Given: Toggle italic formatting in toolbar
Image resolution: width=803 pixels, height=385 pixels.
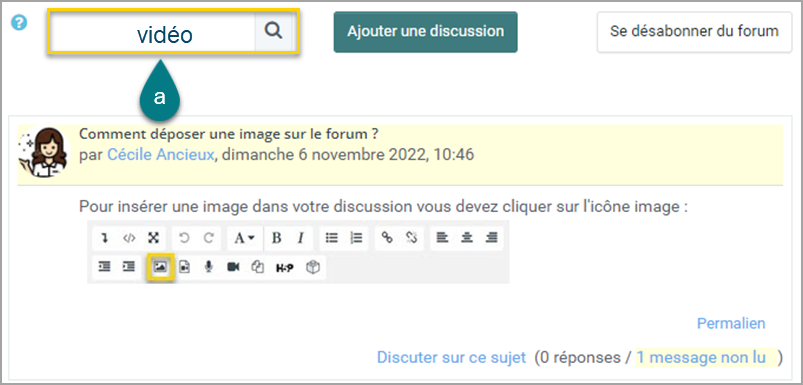Looking at the screenshot, I should [301, 238].
